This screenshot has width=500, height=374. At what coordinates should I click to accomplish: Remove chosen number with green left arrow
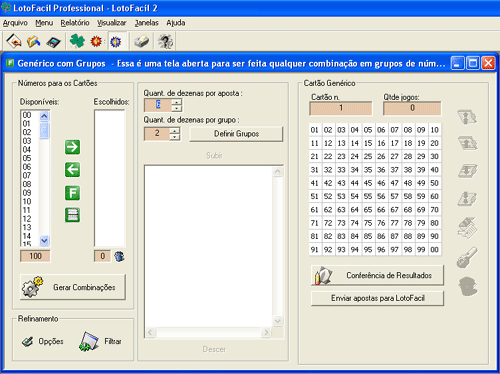click(72, 170)
